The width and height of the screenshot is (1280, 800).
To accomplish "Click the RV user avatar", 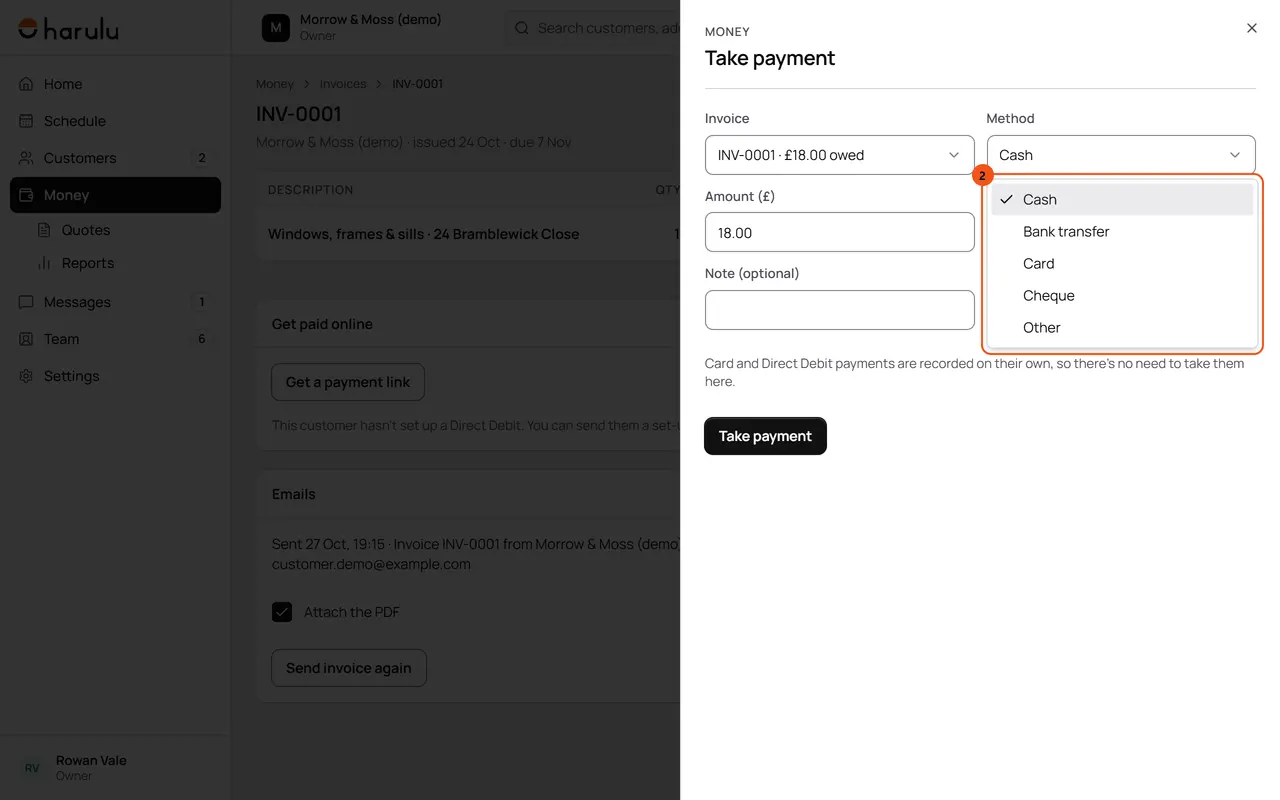I will (32, 768).
